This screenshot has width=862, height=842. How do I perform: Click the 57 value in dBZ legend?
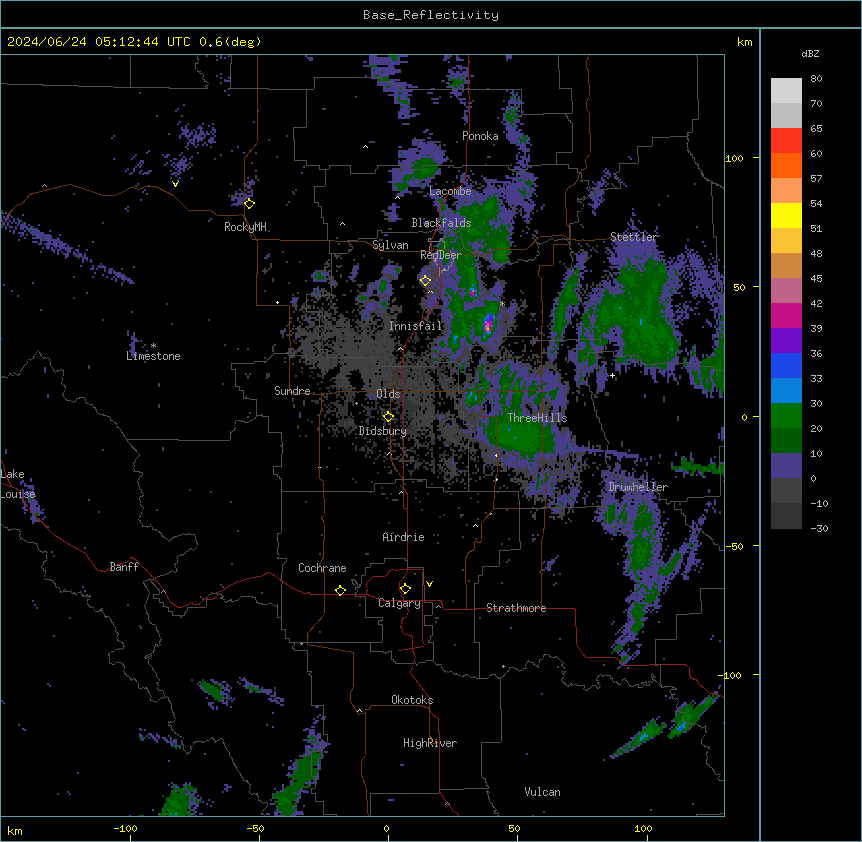[x=816, y=179]
